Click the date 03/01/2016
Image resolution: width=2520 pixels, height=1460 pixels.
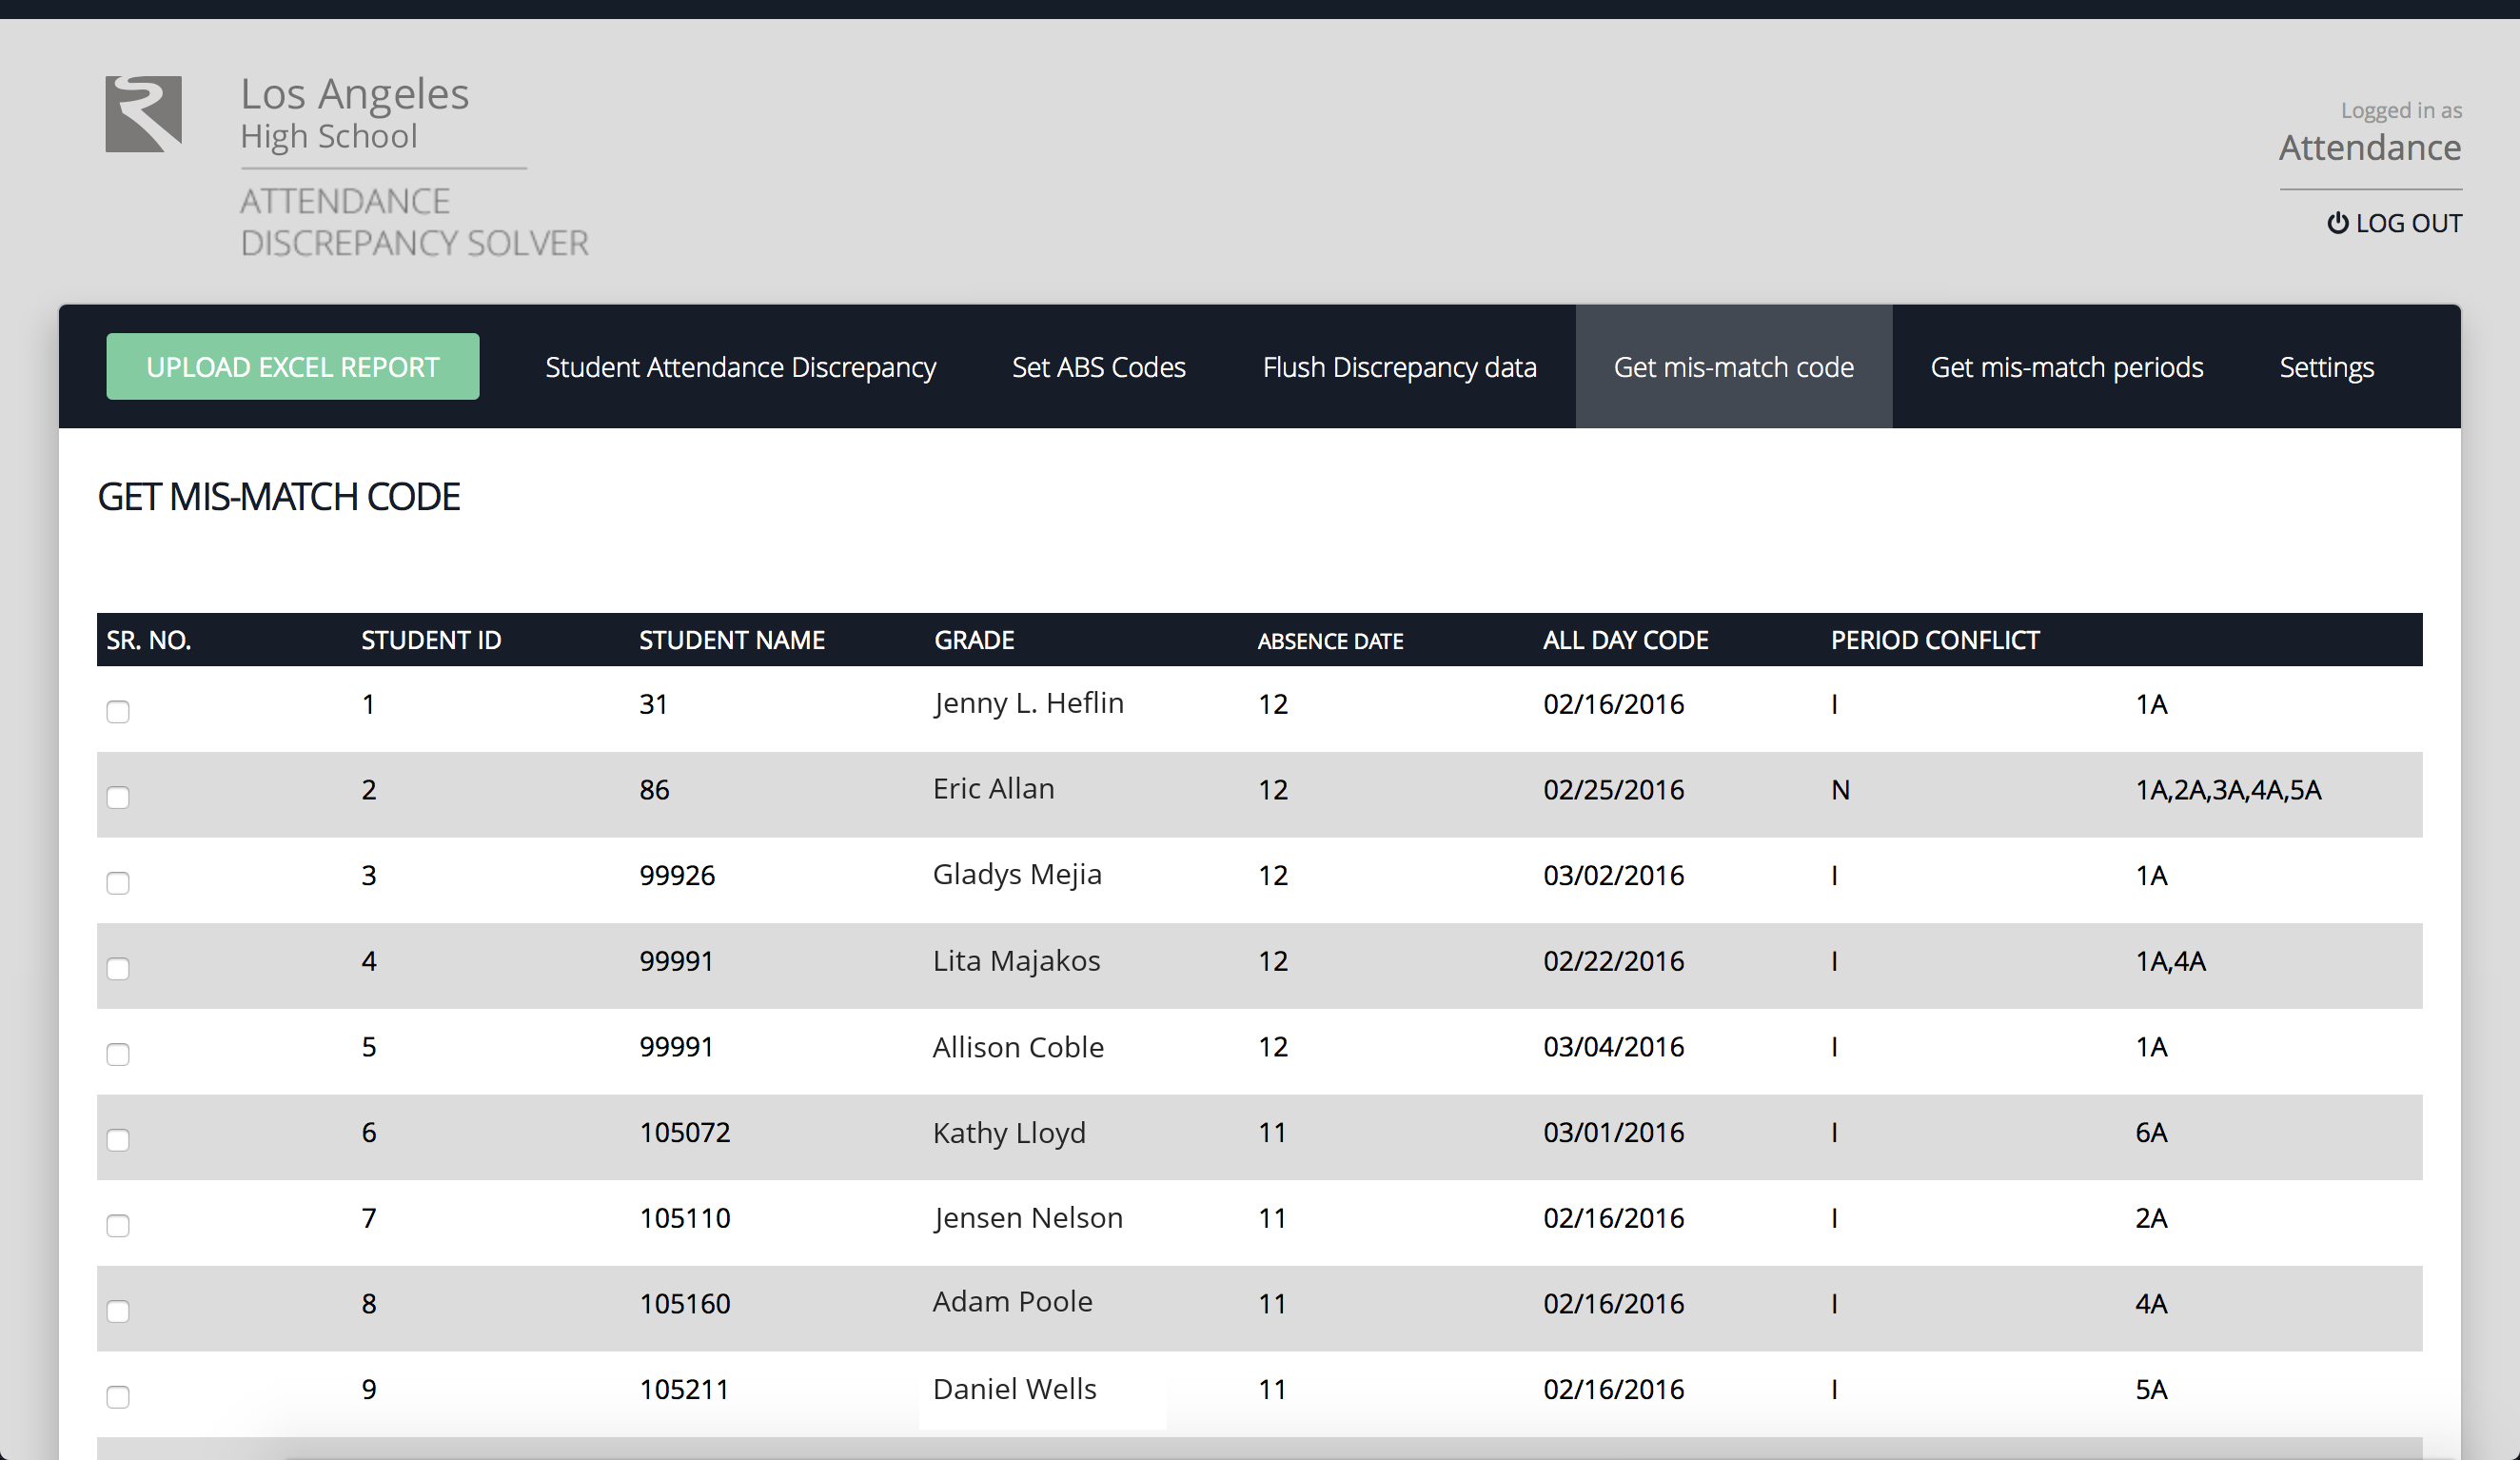tap(1613, 1133)
